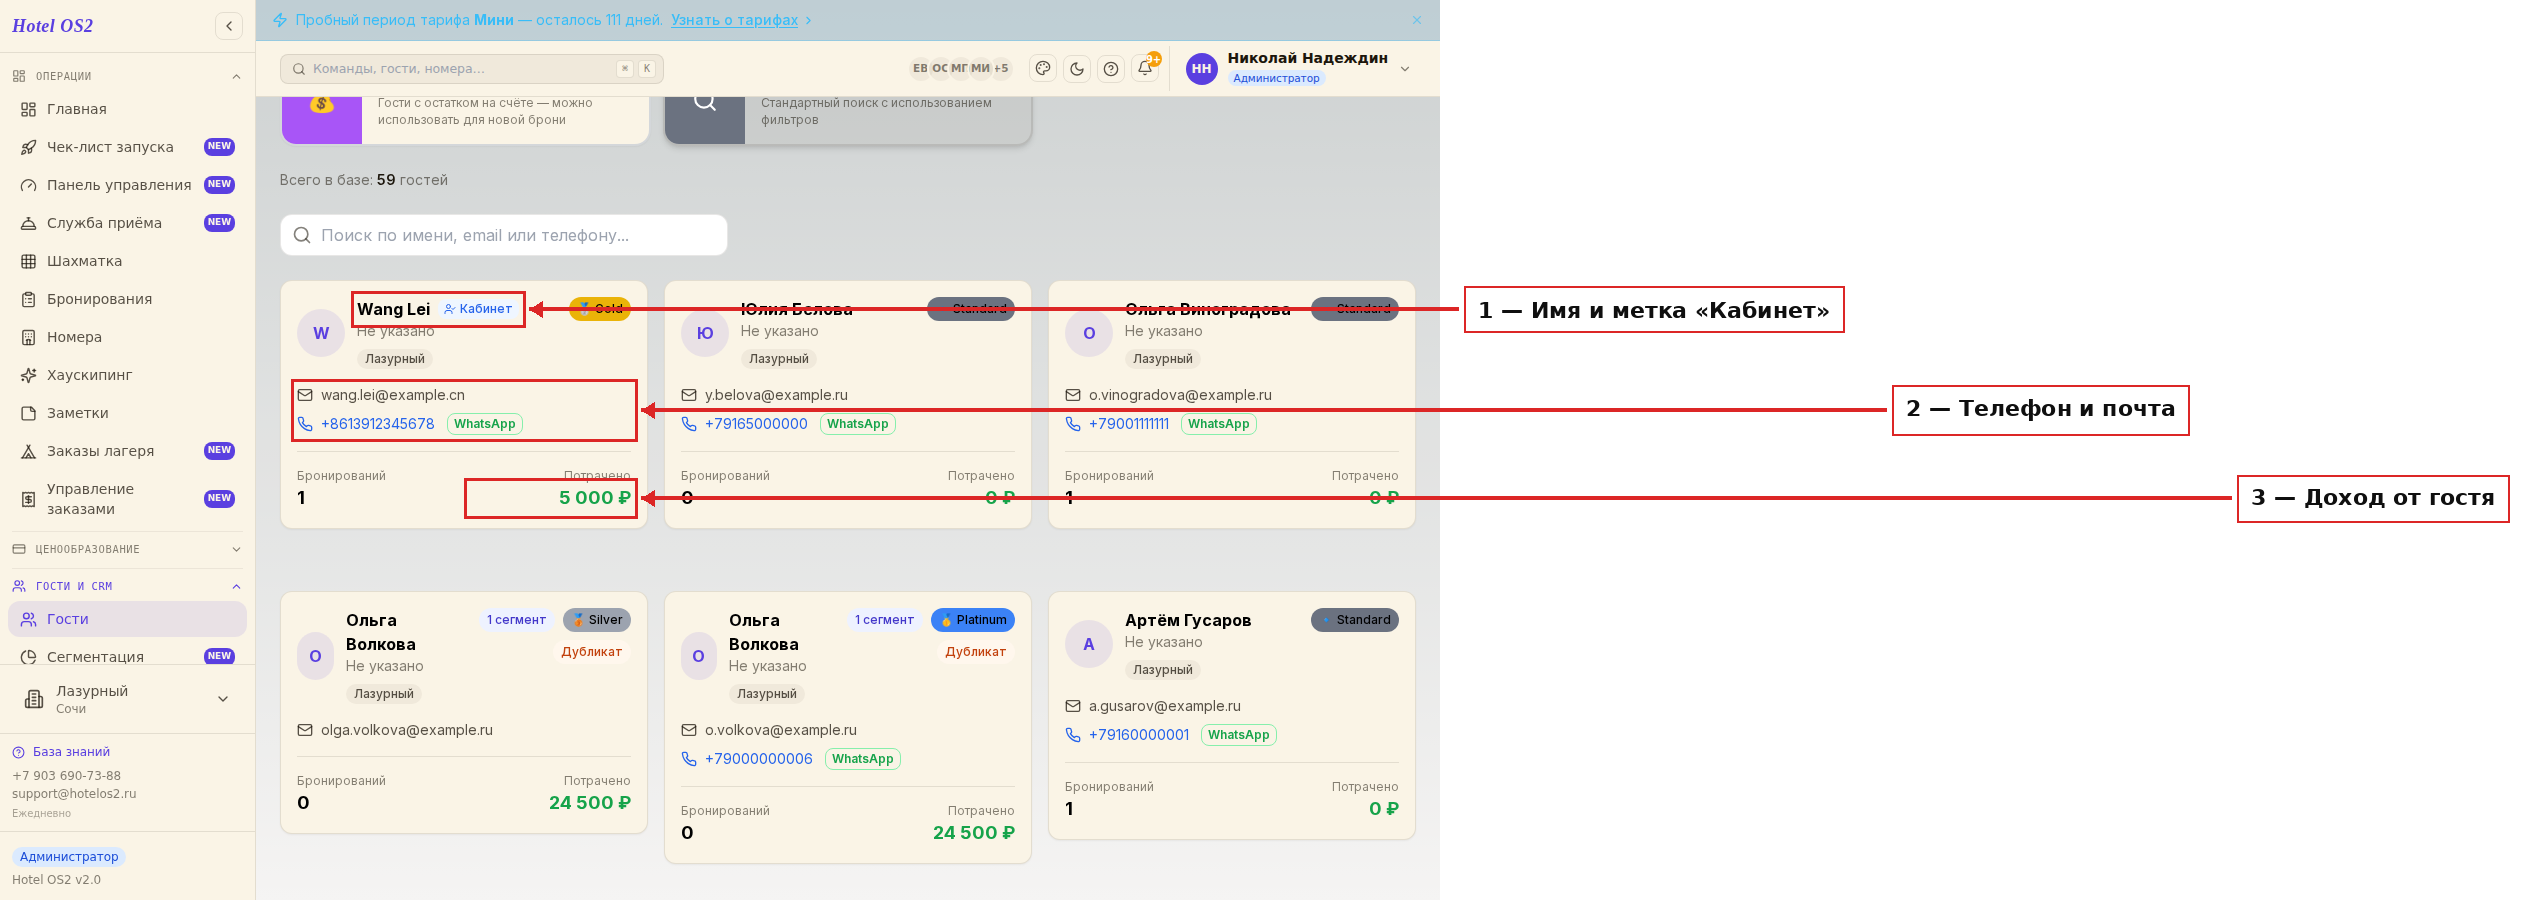
Task: Click the Заказы лагеря tent icon
Action: point(29,451)
